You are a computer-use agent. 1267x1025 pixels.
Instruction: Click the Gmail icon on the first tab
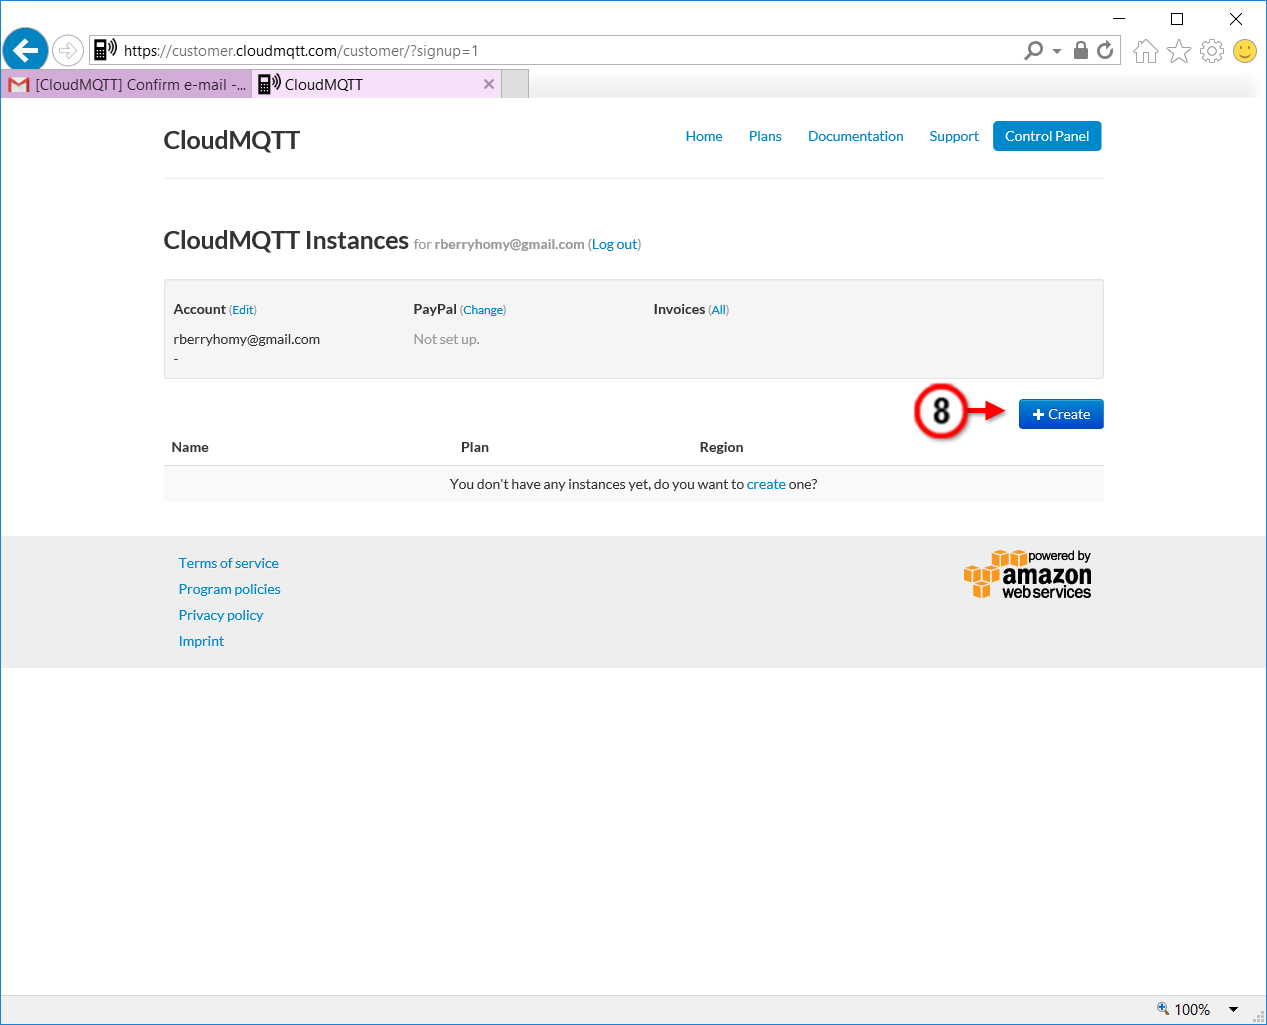(x=18, y=85)
